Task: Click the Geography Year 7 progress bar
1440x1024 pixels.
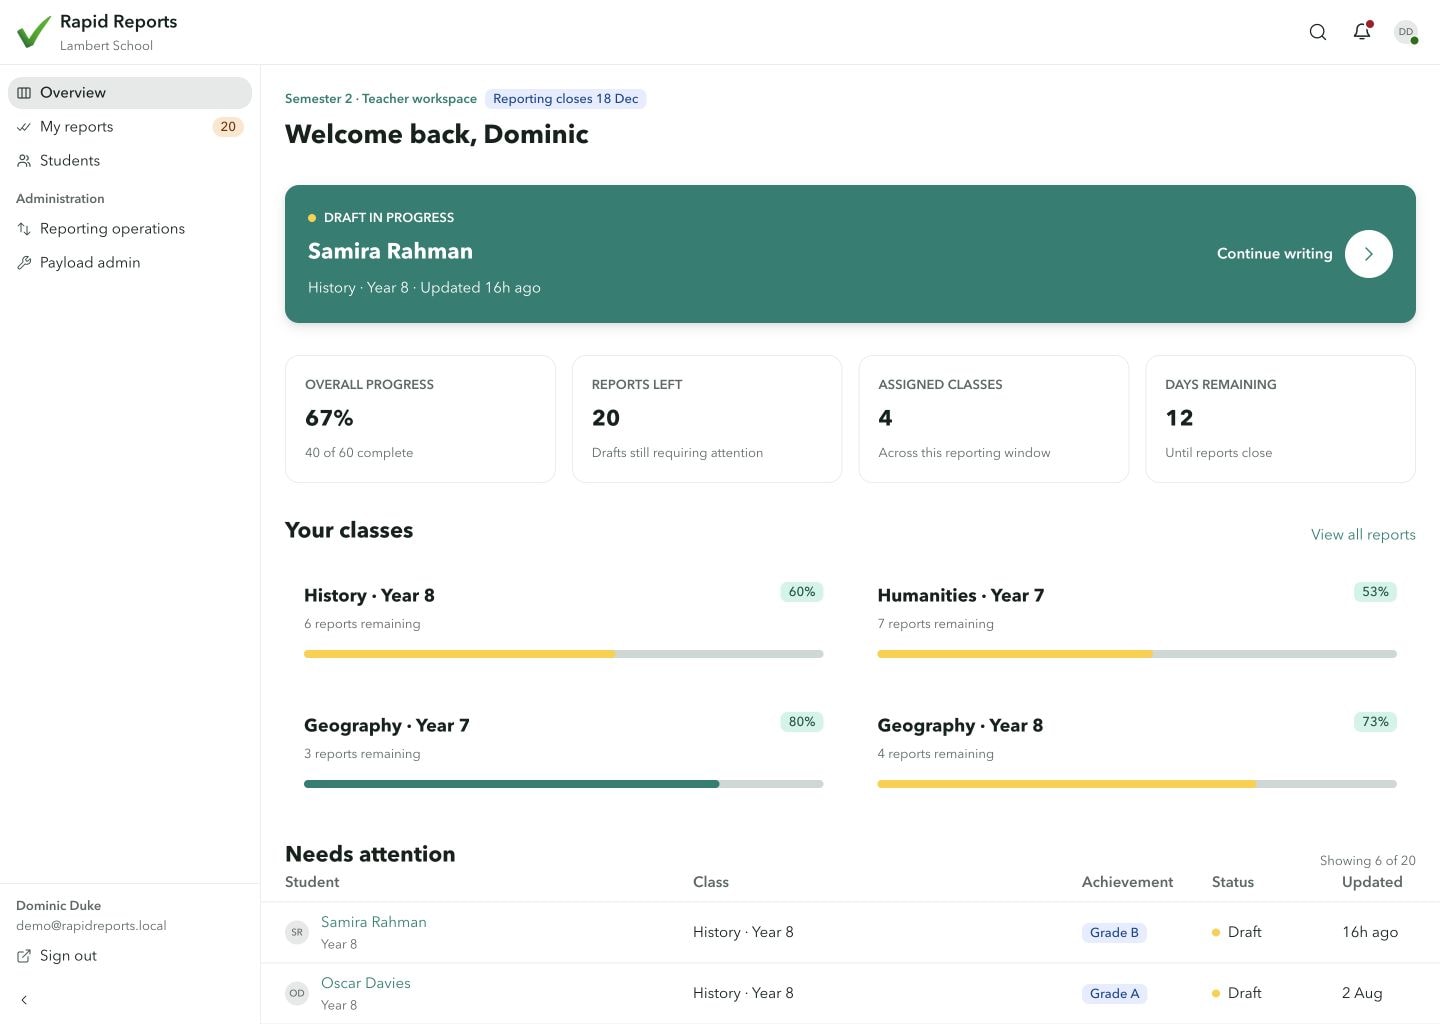Action: point(563,784)
